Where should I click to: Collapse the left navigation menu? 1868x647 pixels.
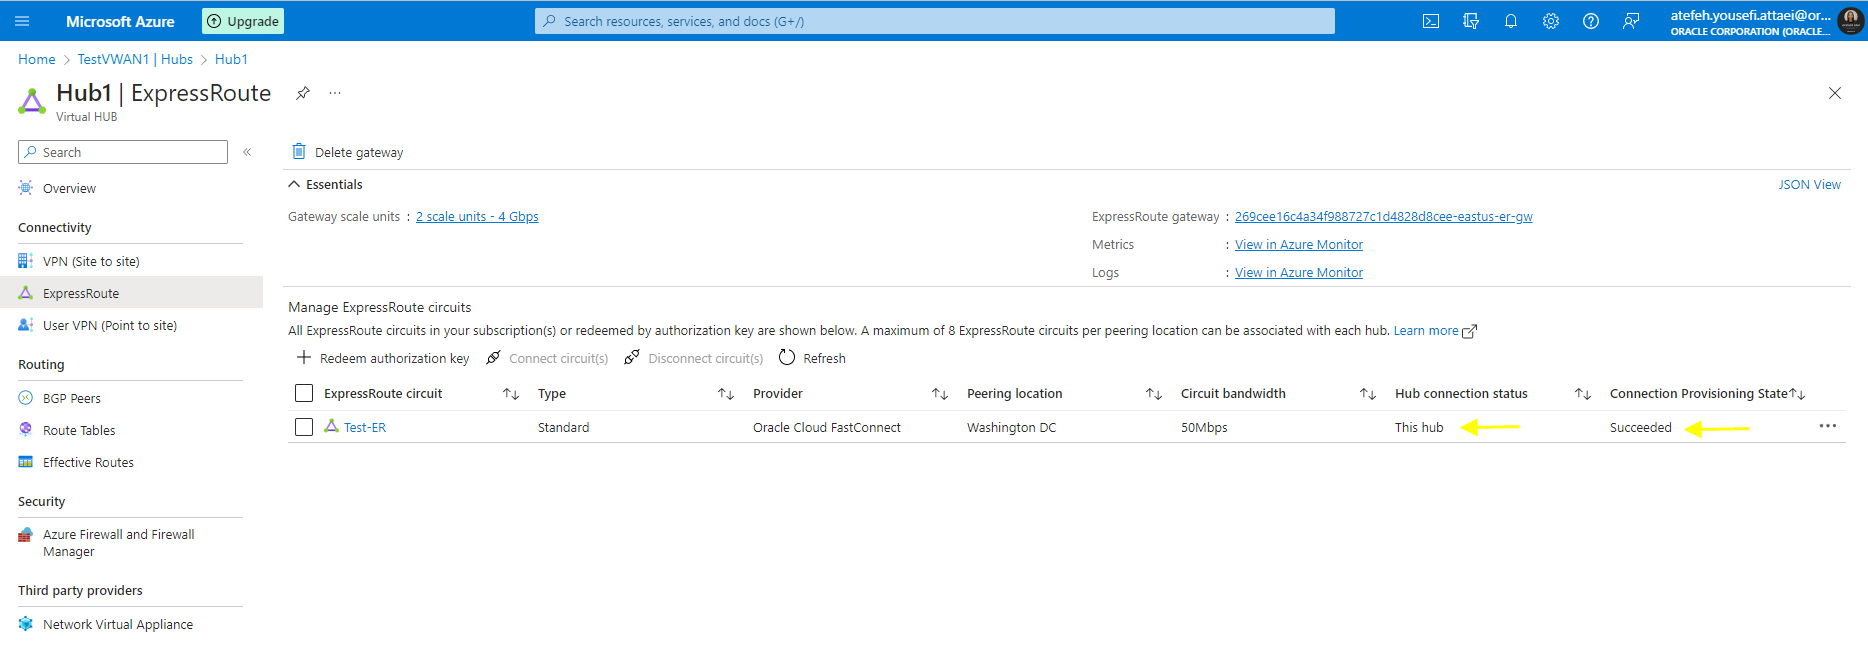point(247,152)
